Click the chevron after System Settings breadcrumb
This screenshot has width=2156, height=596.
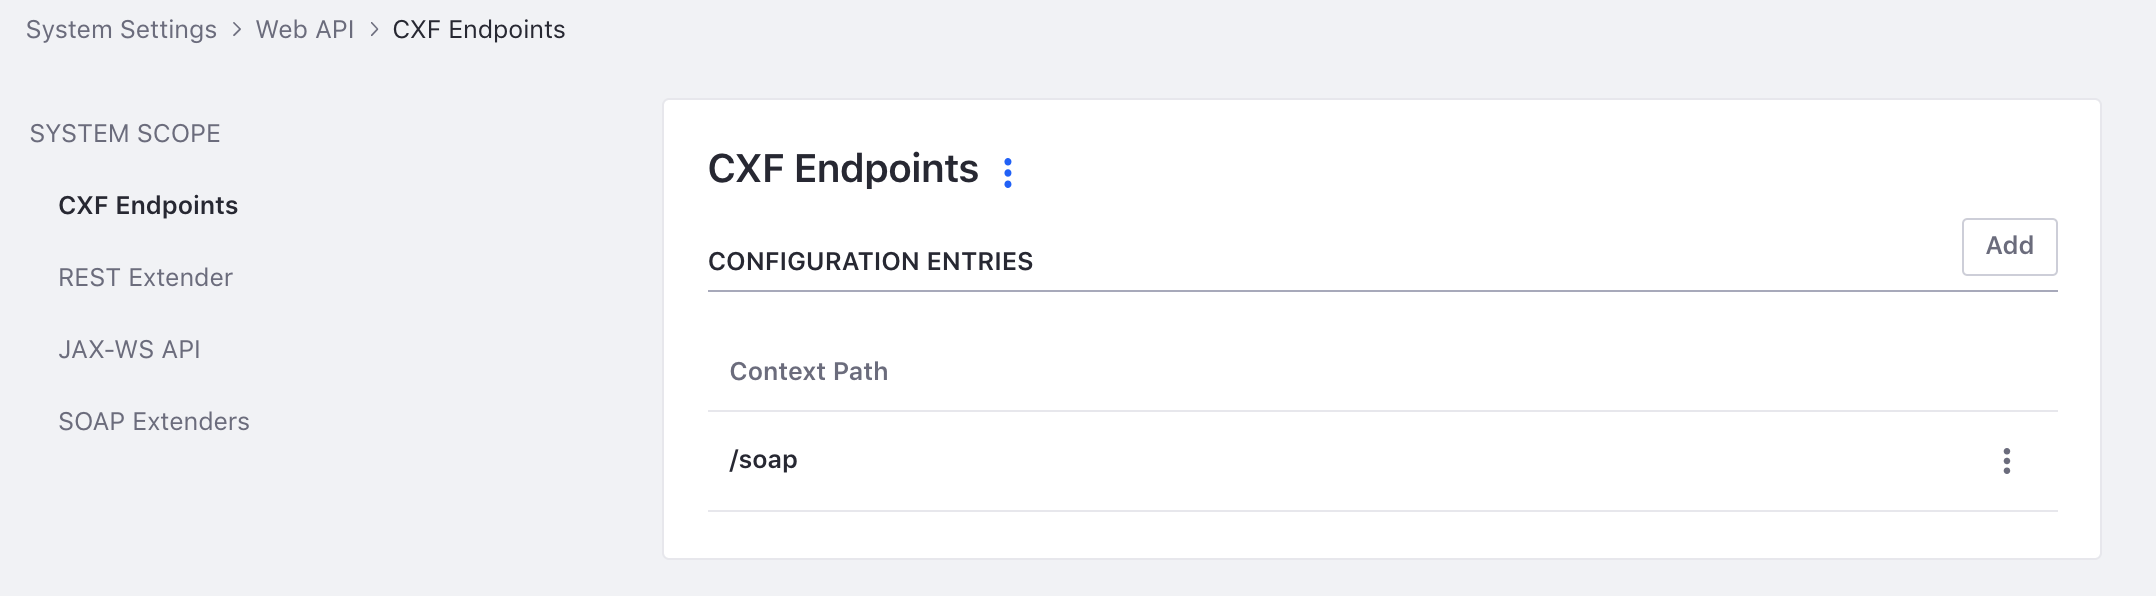point(237,30)
